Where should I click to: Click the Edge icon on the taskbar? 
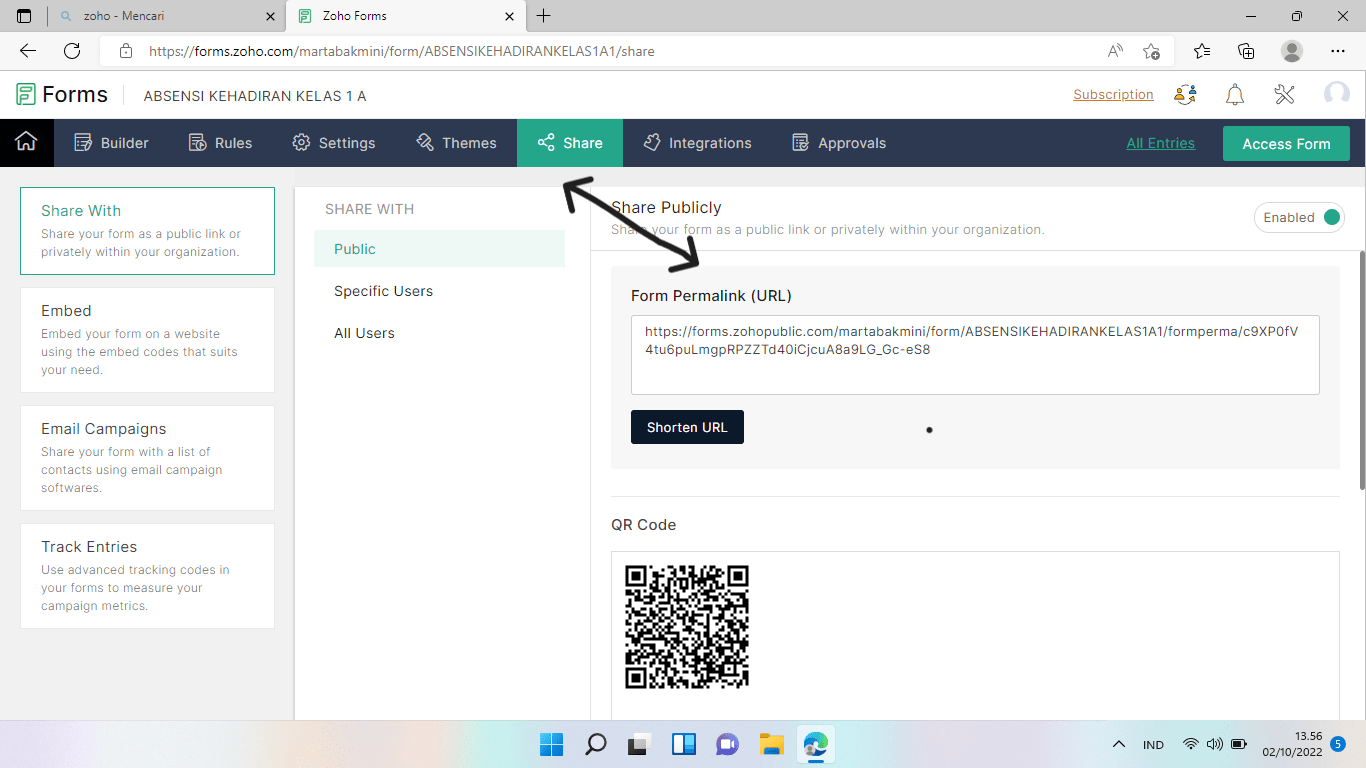click(815, 744)
